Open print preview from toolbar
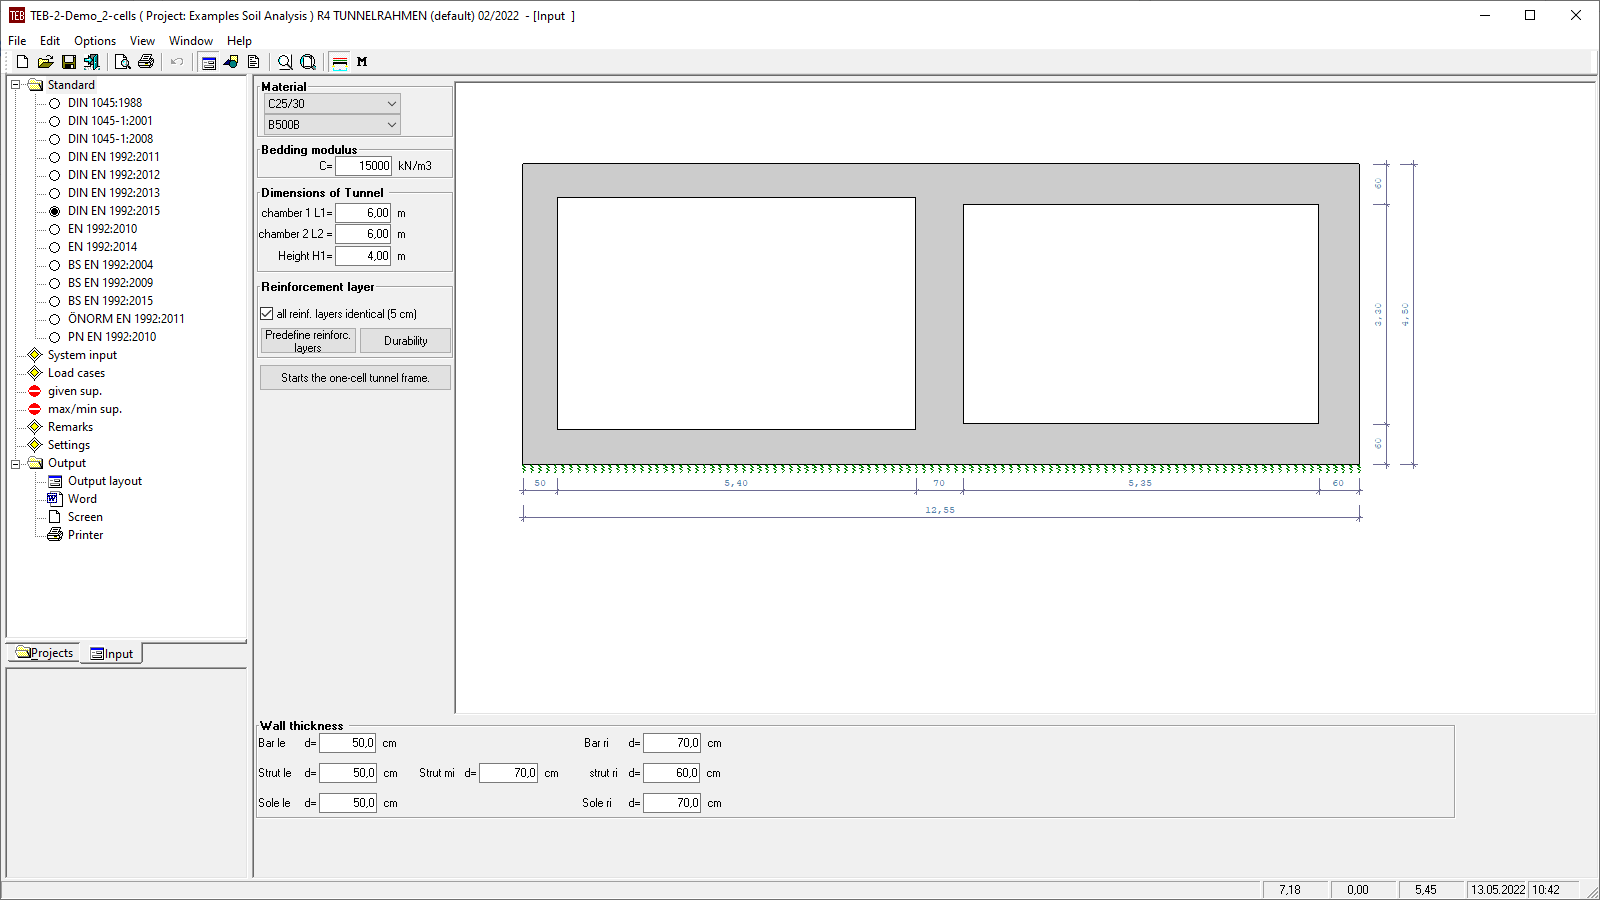Viewport: 1600px width, 900px height. 122,62
